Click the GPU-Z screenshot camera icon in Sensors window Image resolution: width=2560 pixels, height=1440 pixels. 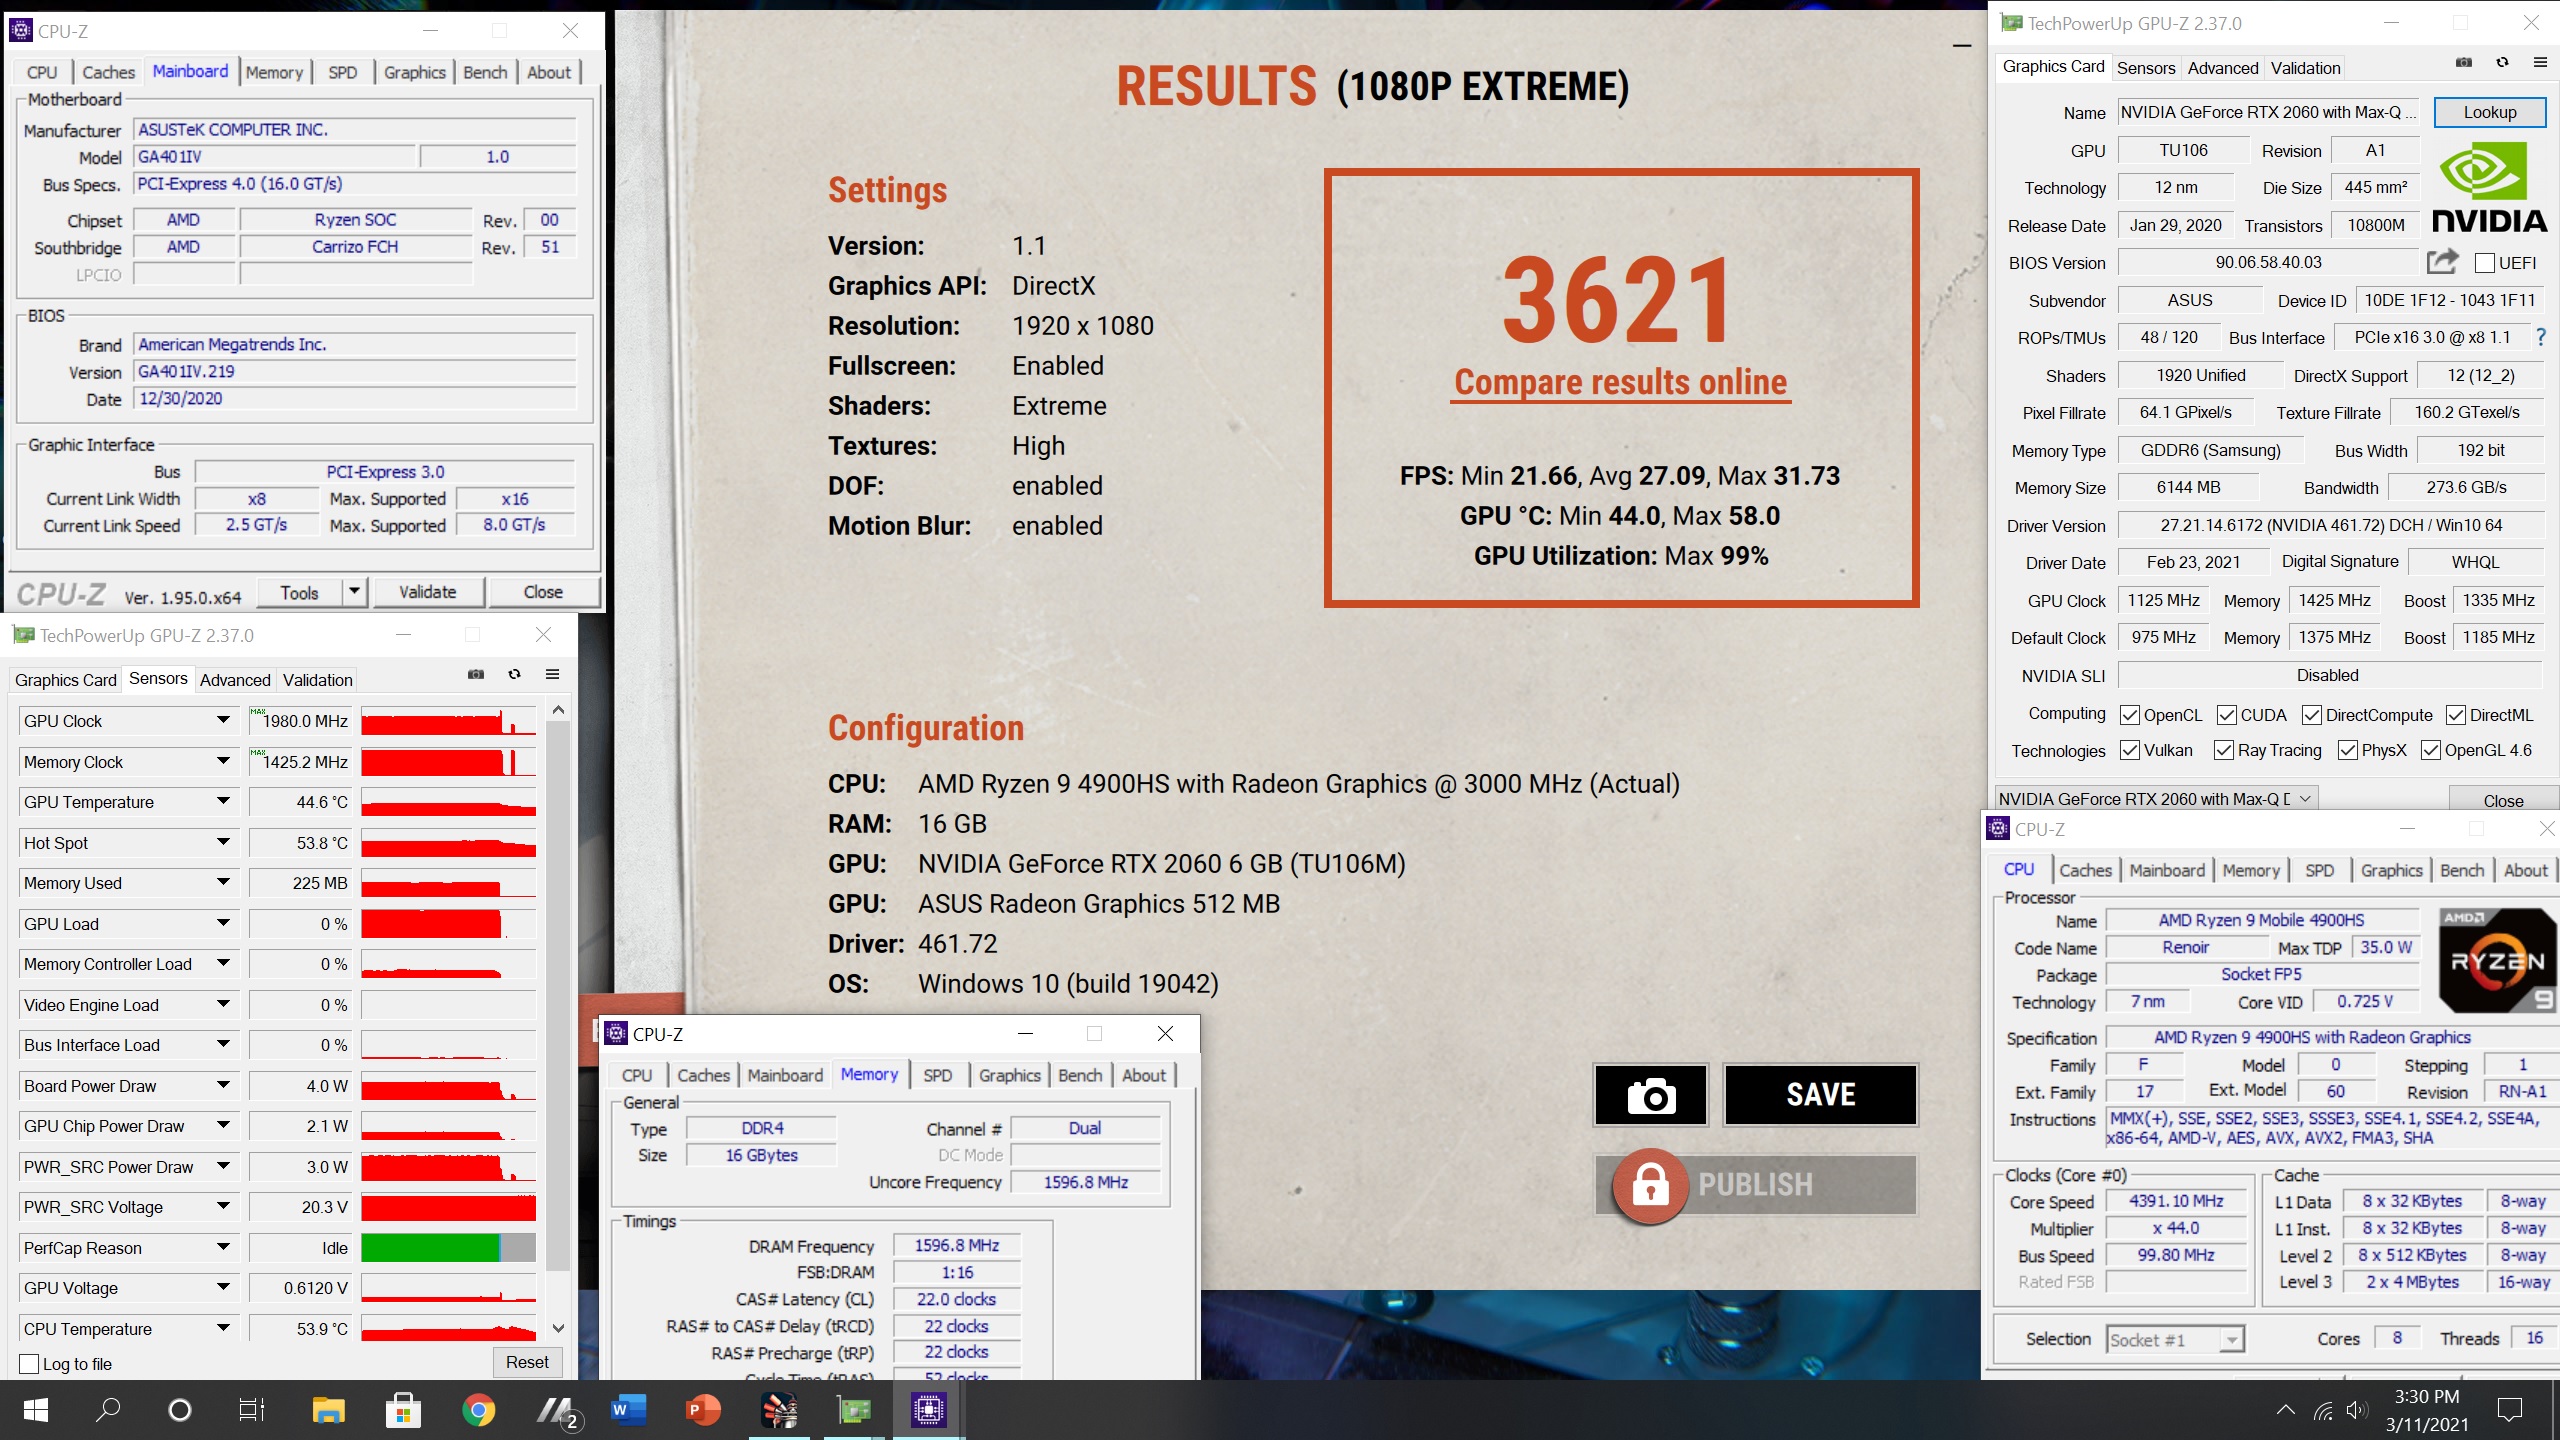[x=476, y=674]
